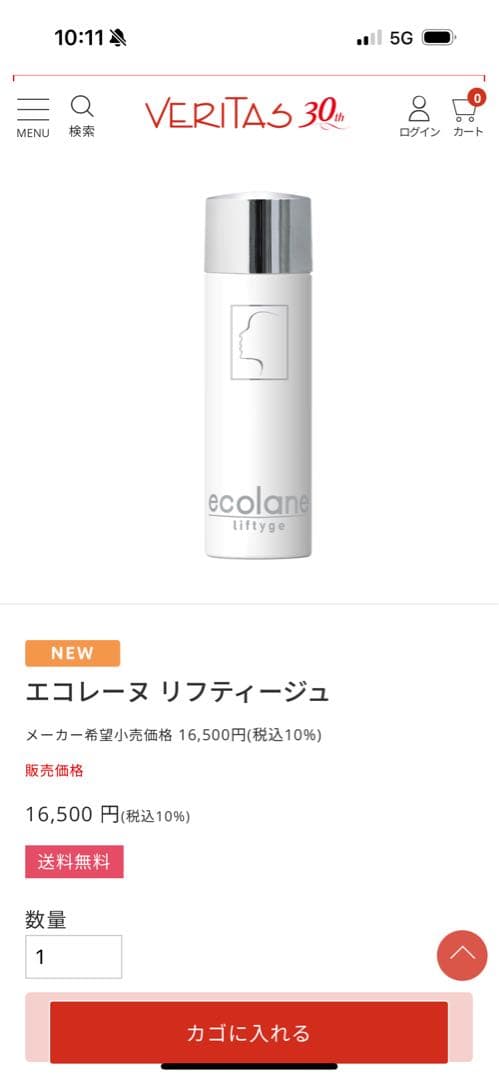The image size is (499, 1080).
Task: Tap the magnifying glass search icon
Action: pos(82,107)
